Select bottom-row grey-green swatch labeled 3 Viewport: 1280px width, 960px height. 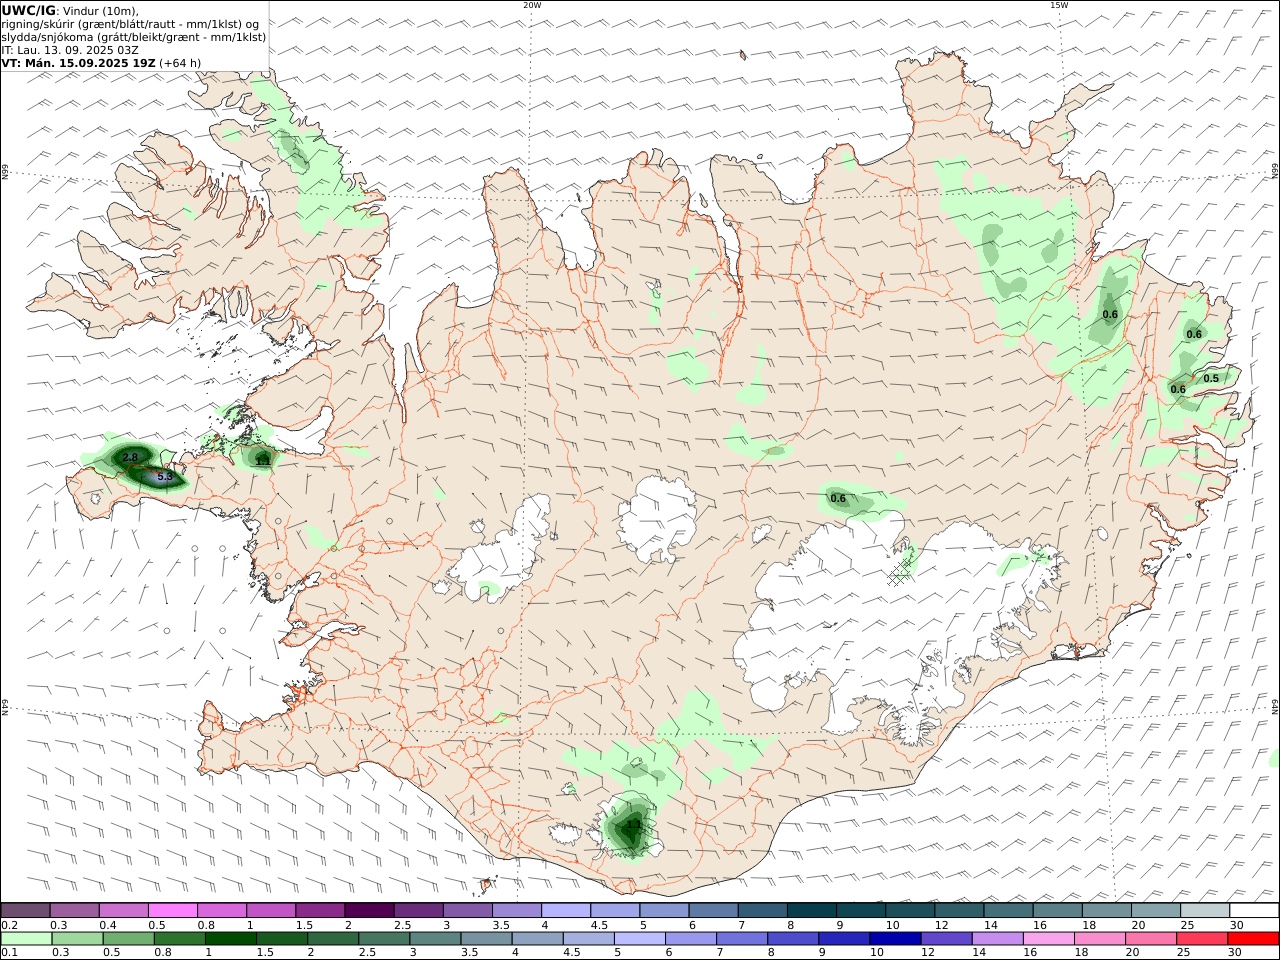(435, 939)
